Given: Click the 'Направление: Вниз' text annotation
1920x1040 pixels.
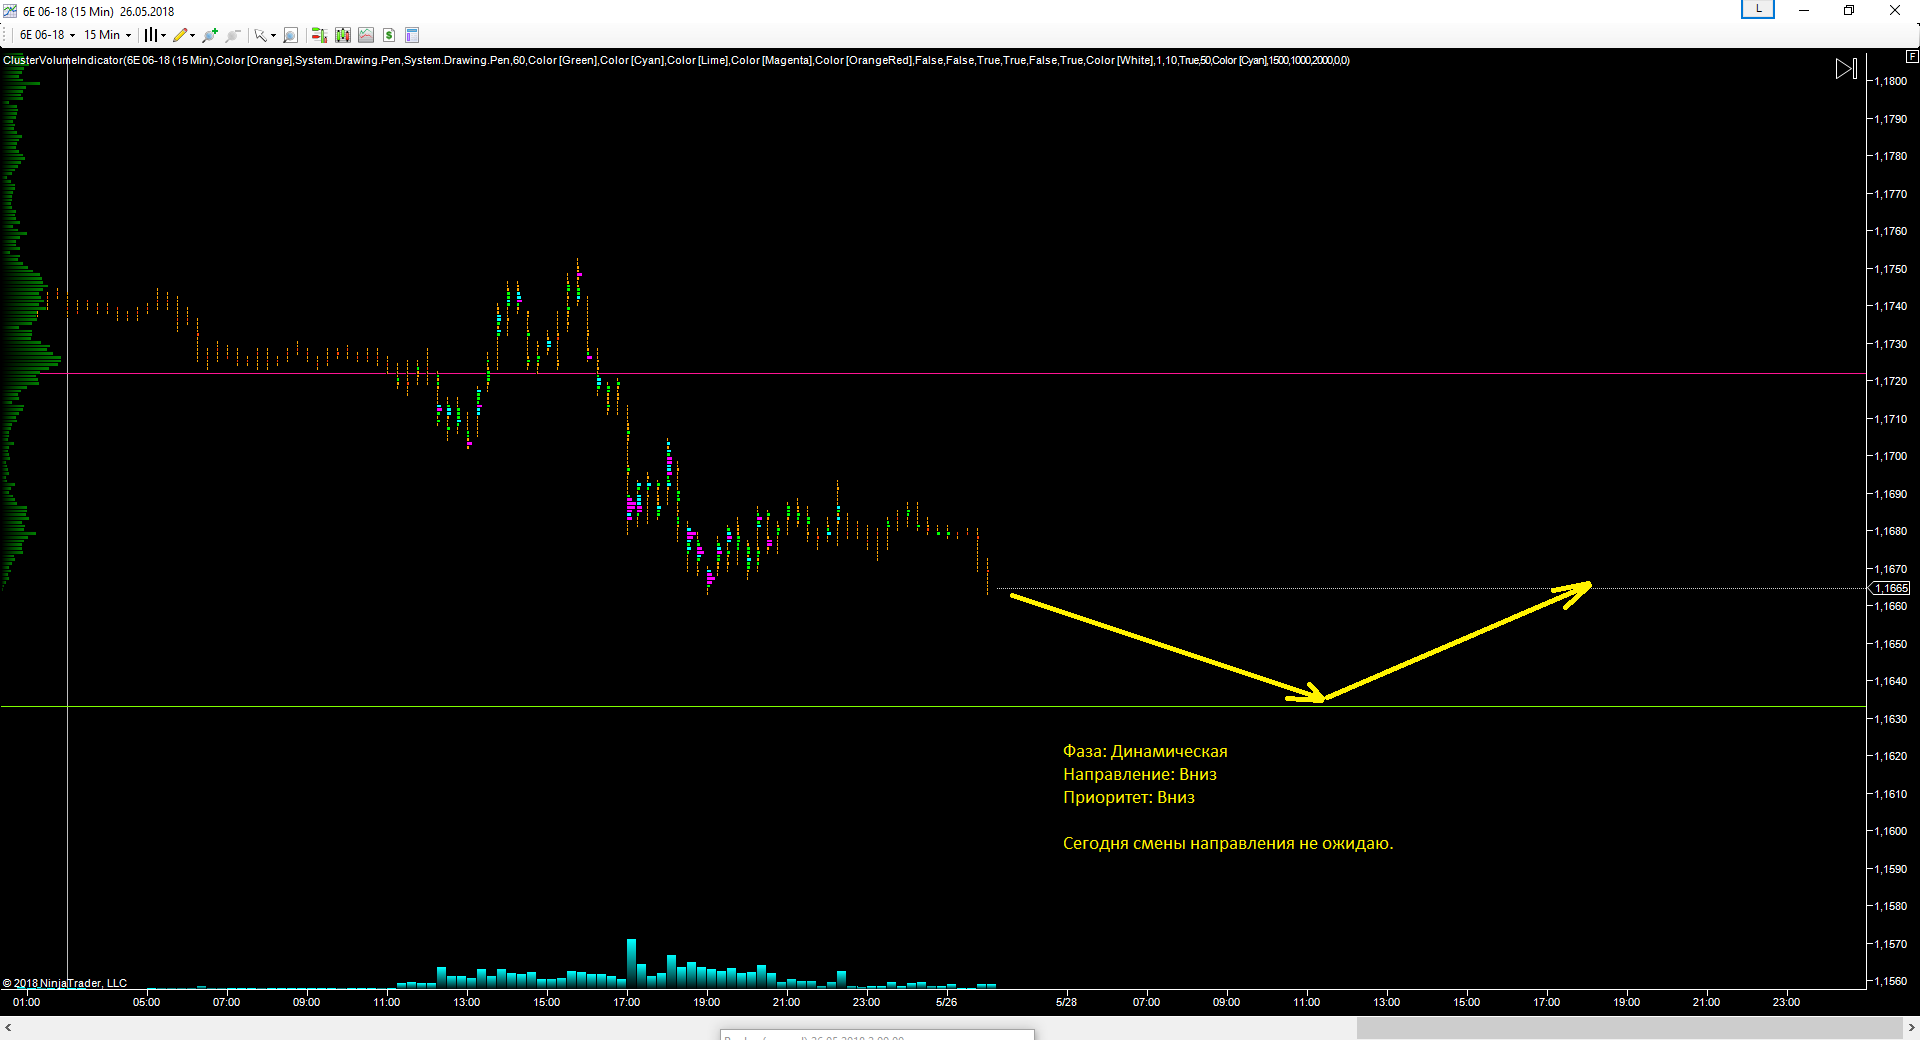Looking at the screenshot, I should click(1140, 774).
